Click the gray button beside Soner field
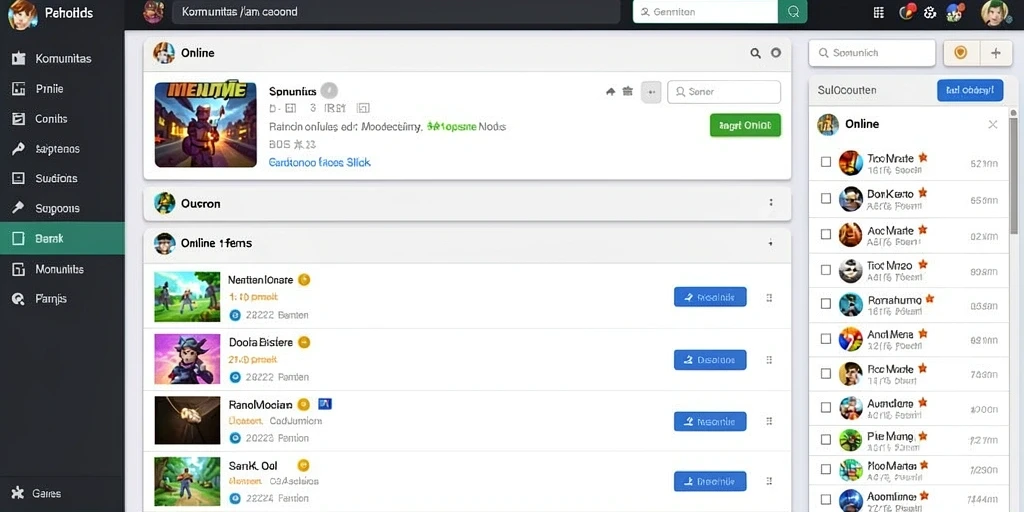The height and width of the screenshot is (512, 1024). (x=651, y=92)
